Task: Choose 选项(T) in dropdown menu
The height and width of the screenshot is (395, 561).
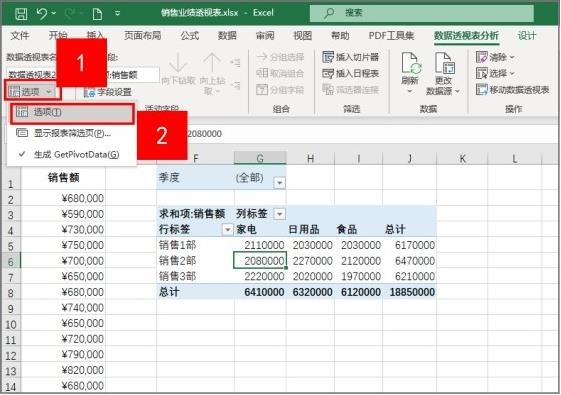Action: (72, 113)
